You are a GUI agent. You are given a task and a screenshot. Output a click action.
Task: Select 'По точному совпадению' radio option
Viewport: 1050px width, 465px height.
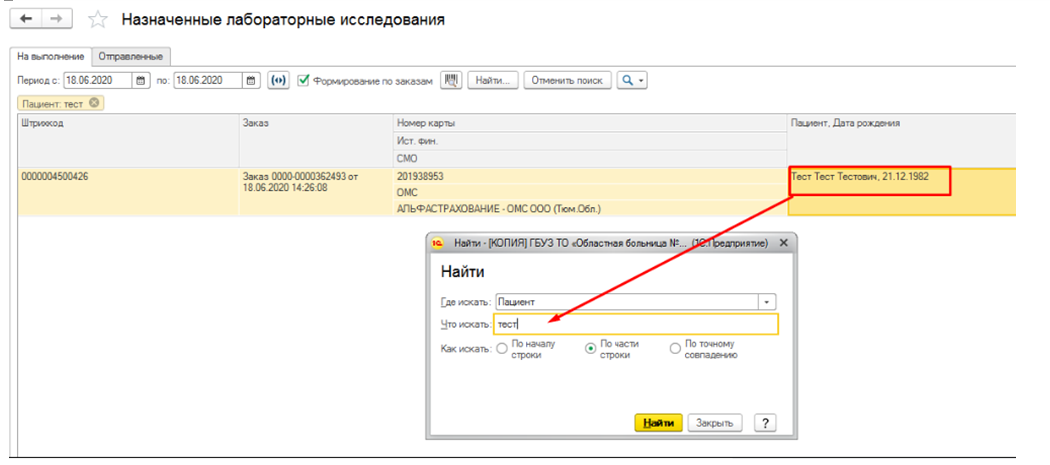click(x=675, y=349)
